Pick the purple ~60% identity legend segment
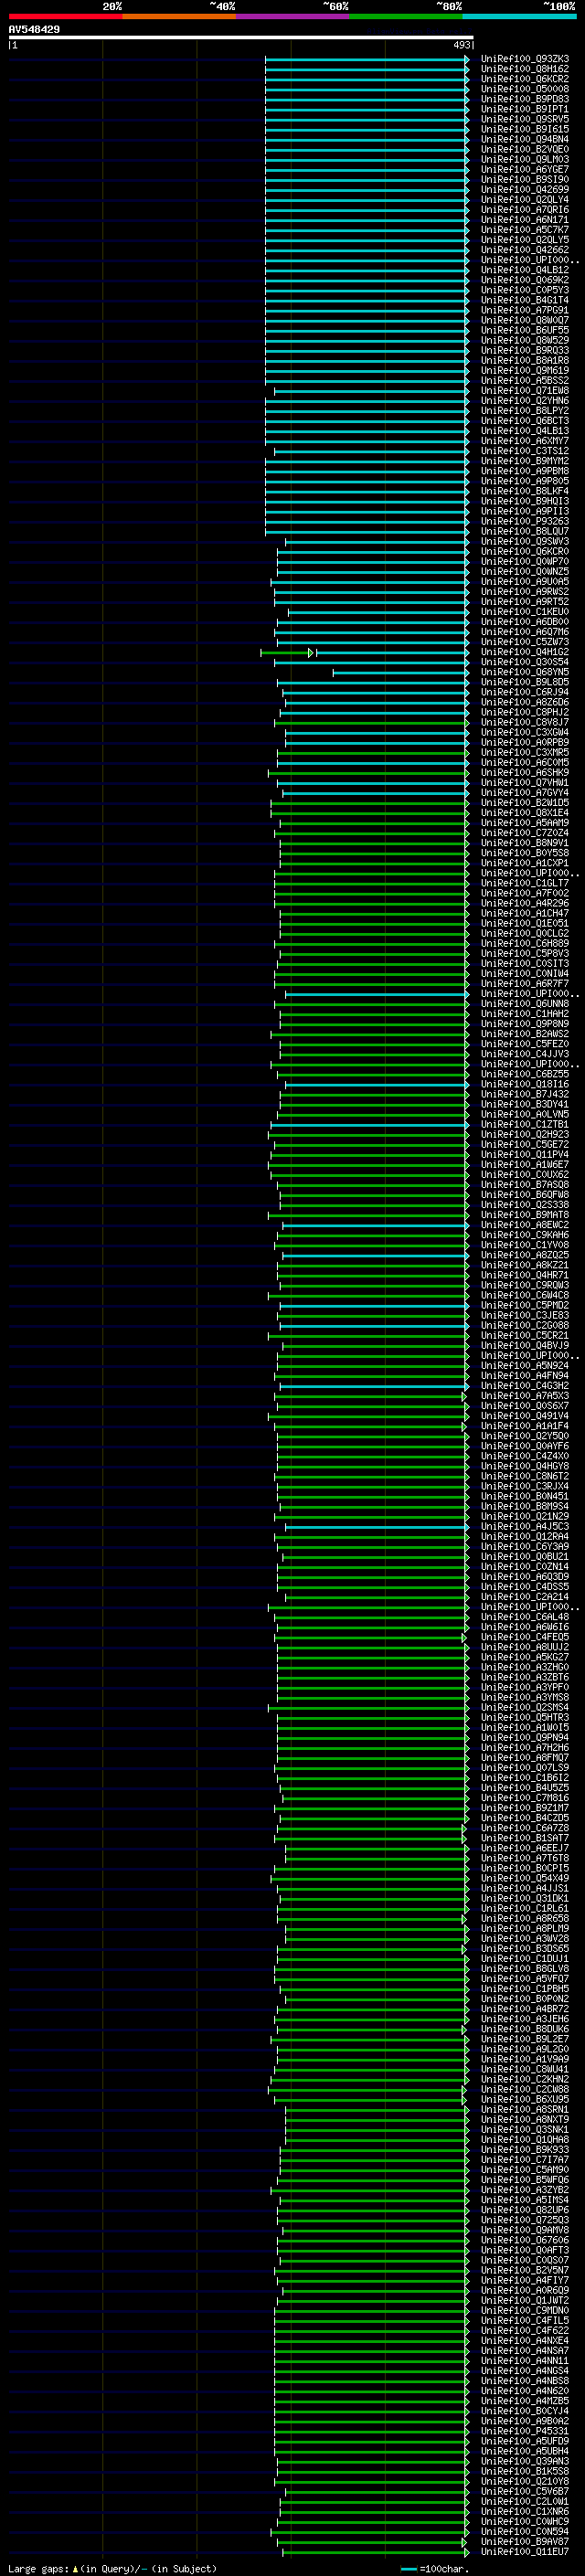 tap(293, 16)
